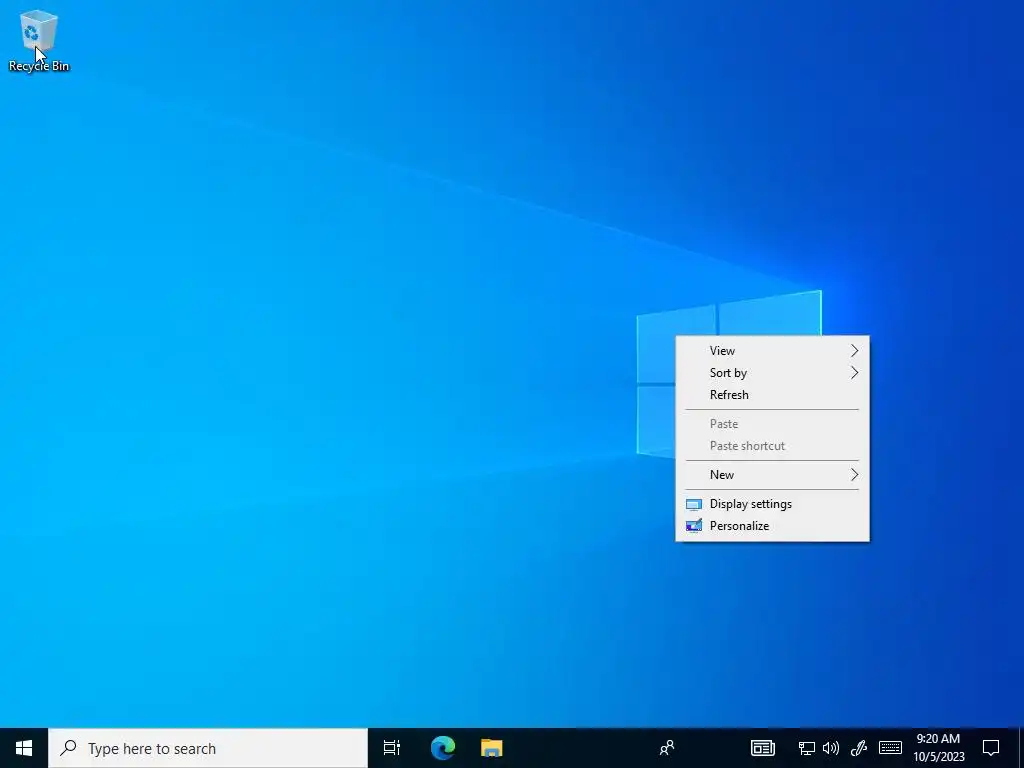Open the clock showing 9:20 AM

click(x=938, y=748)
